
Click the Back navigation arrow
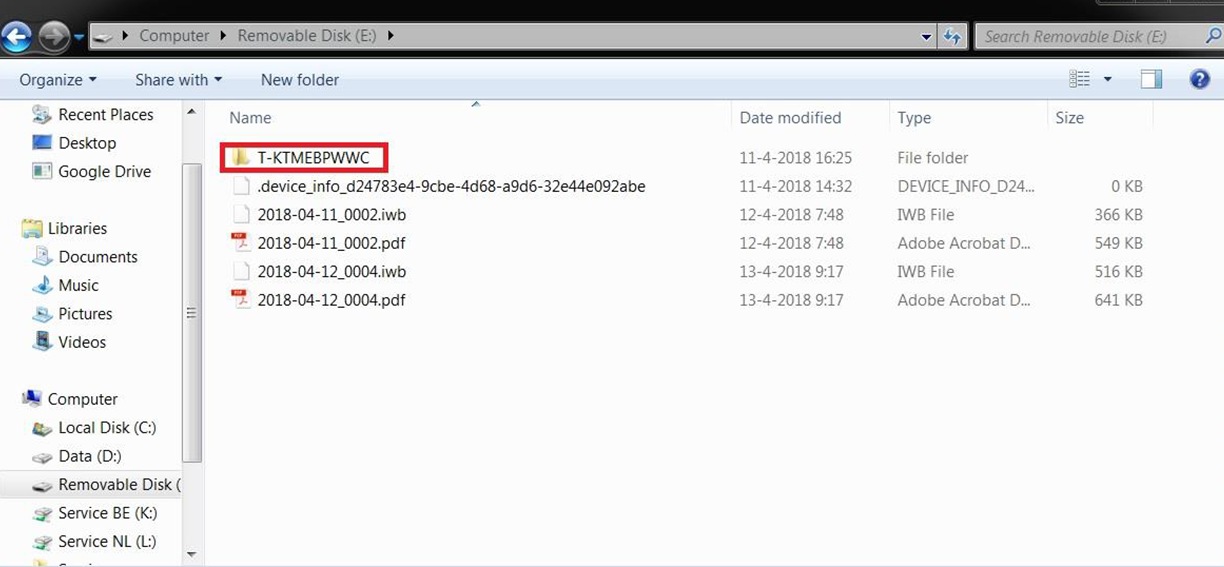pos(15,37)
